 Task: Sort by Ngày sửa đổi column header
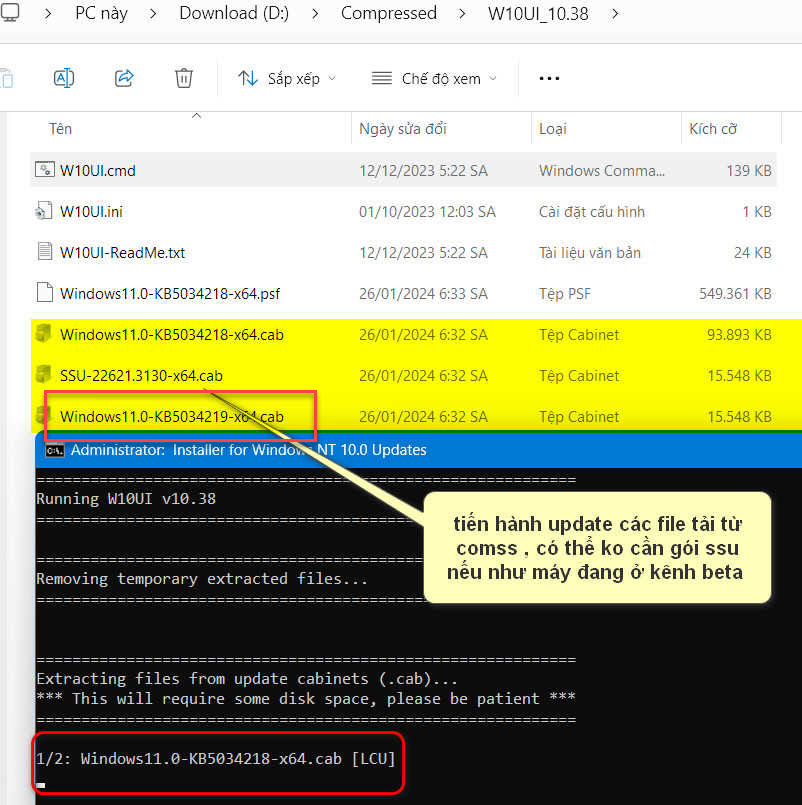click(x=403, y=129)
